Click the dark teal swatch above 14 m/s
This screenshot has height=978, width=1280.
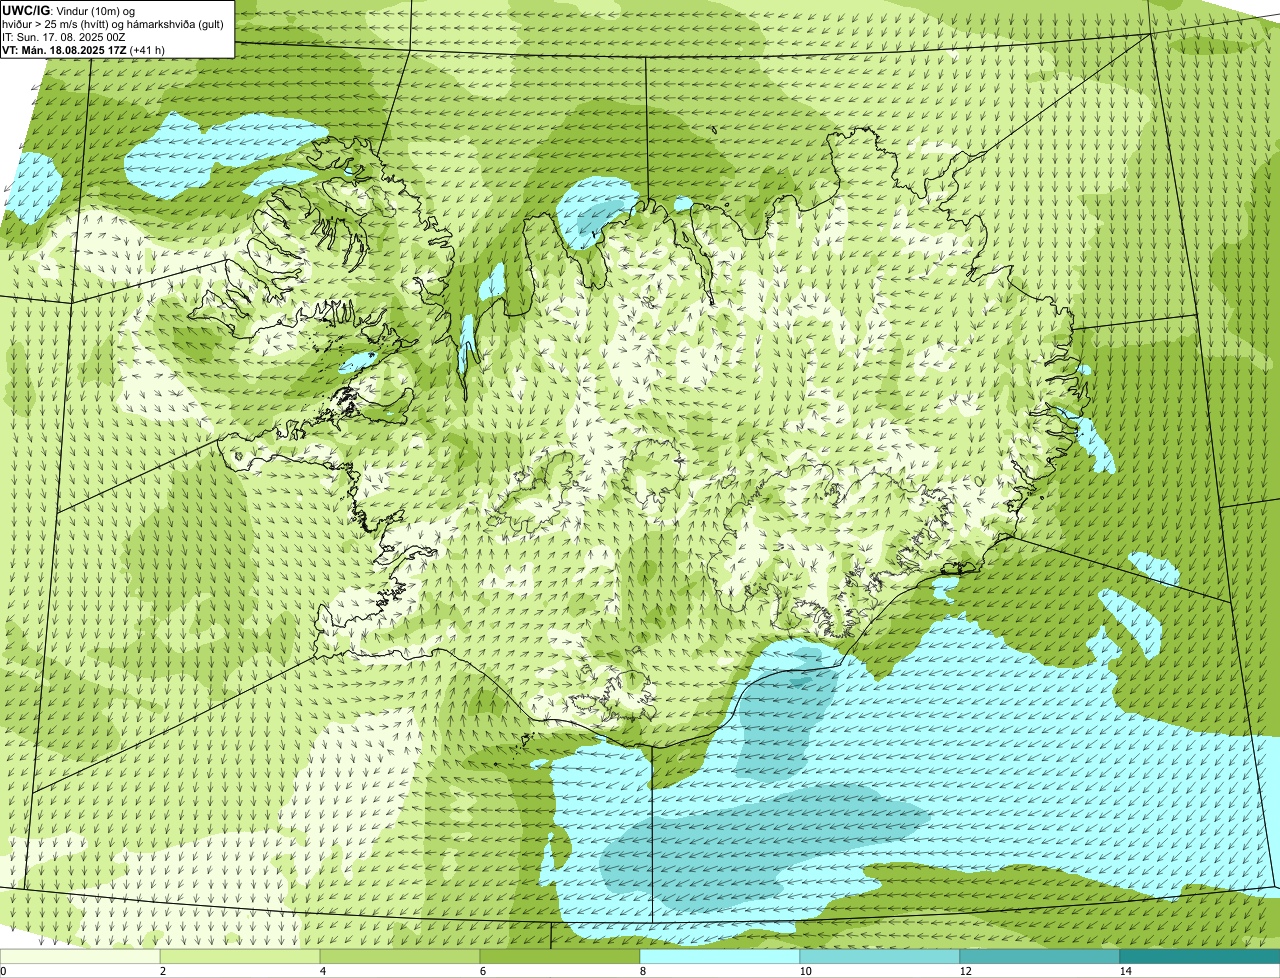coord(1200,956)
